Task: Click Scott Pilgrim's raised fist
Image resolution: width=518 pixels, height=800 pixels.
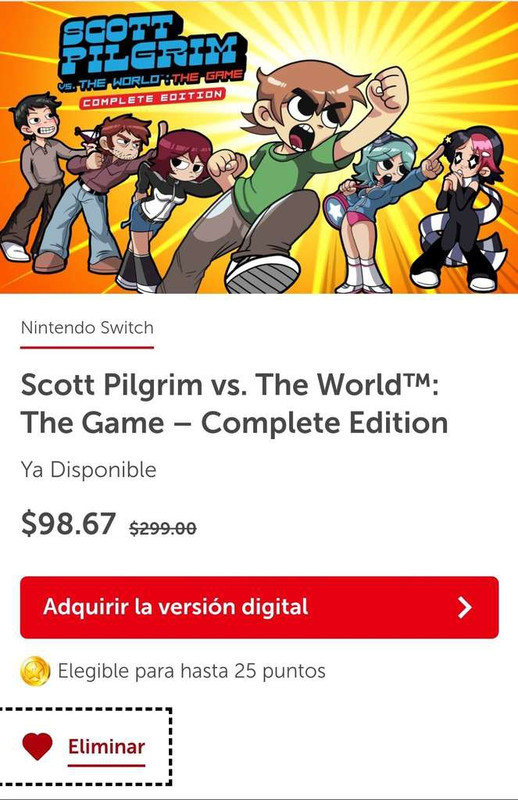Action: pyautogui.click(x=388, y=90)
